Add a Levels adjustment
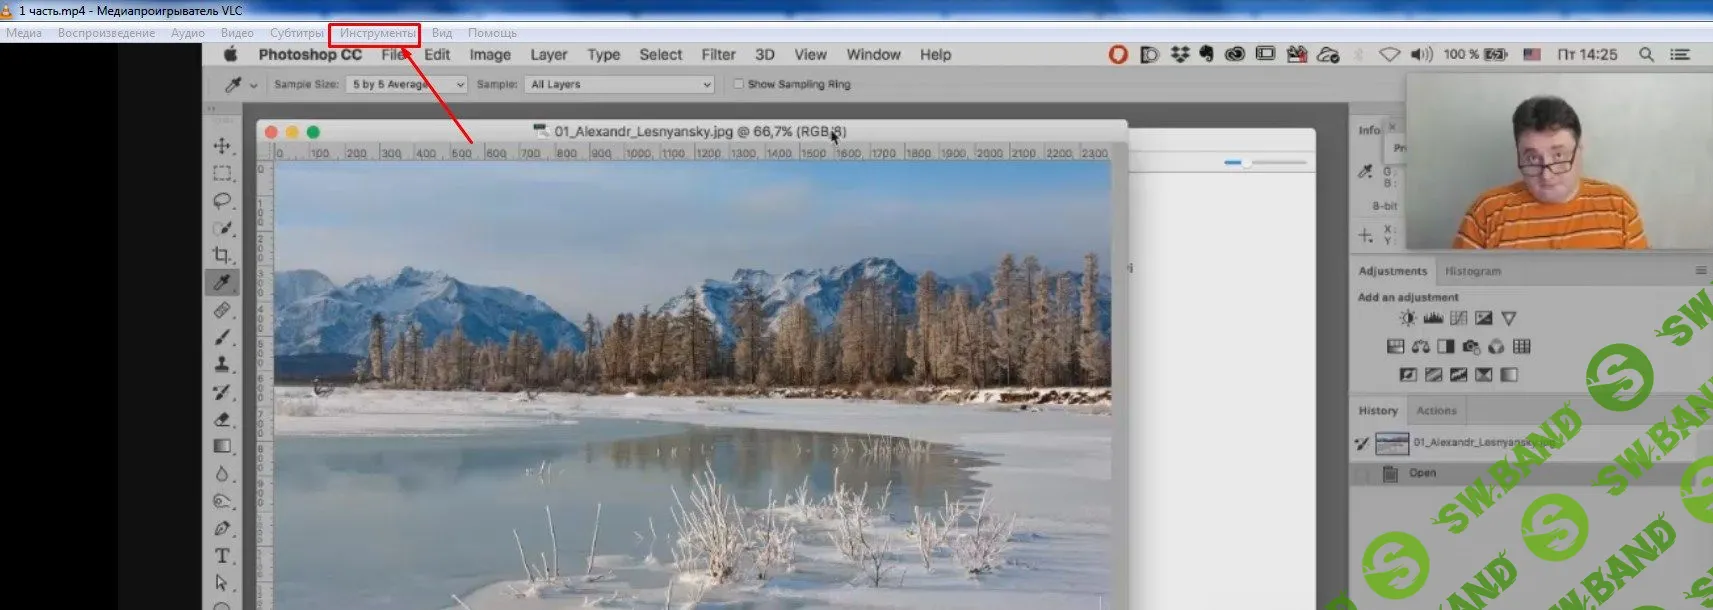Image resolution: width=1713 pixels, height=610 pixels. (1433, 318)
